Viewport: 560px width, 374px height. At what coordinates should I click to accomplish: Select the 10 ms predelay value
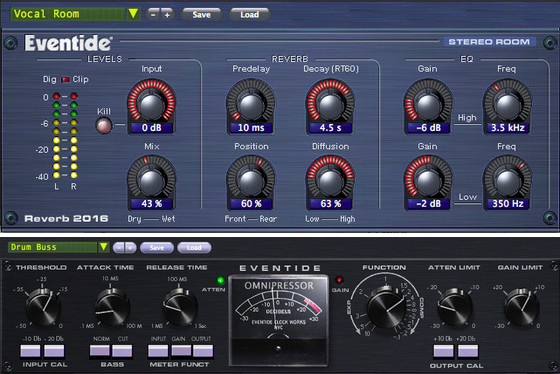coord(251,128)
